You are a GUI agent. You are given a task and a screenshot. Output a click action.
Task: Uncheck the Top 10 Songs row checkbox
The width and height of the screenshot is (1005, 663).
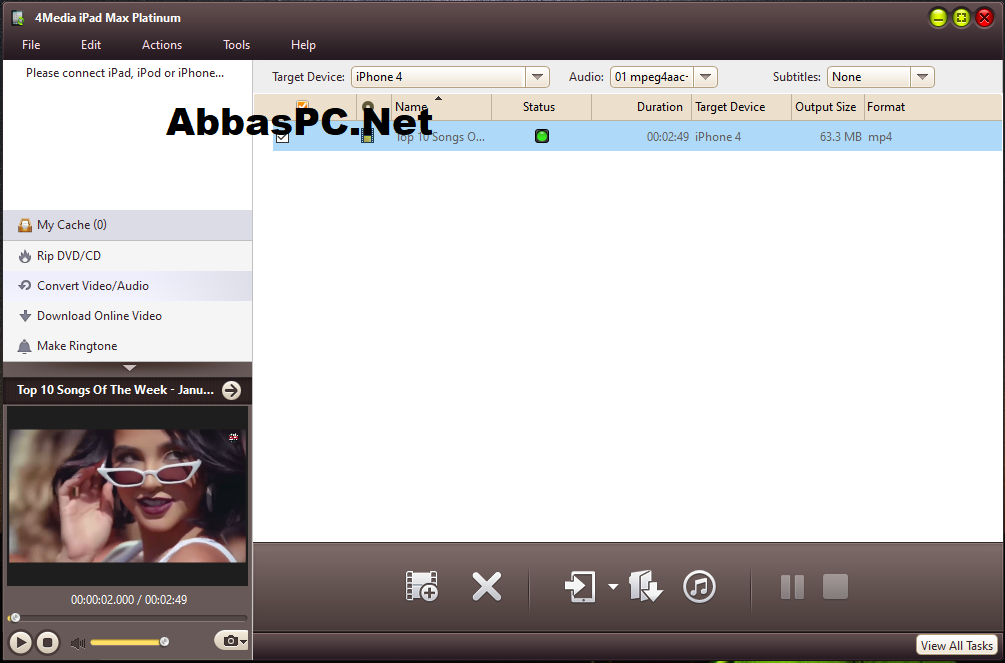coord(282,137)
